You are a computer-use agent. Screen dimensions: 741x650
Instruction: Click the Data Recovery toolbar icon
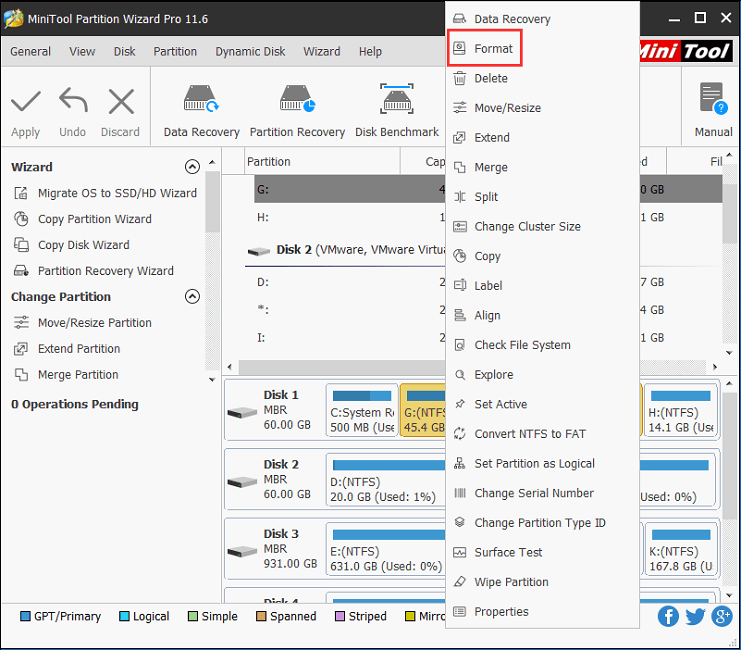click(x=201, y=100)
